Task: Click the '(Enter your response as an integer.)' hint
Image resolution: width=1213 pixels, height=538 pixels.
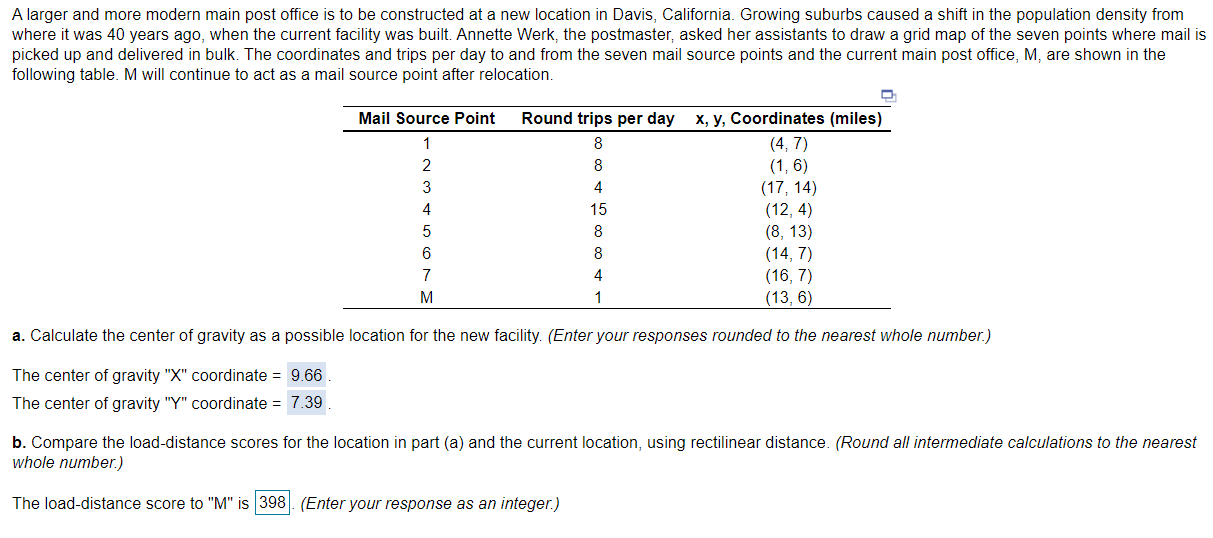Action: (429, 503)
